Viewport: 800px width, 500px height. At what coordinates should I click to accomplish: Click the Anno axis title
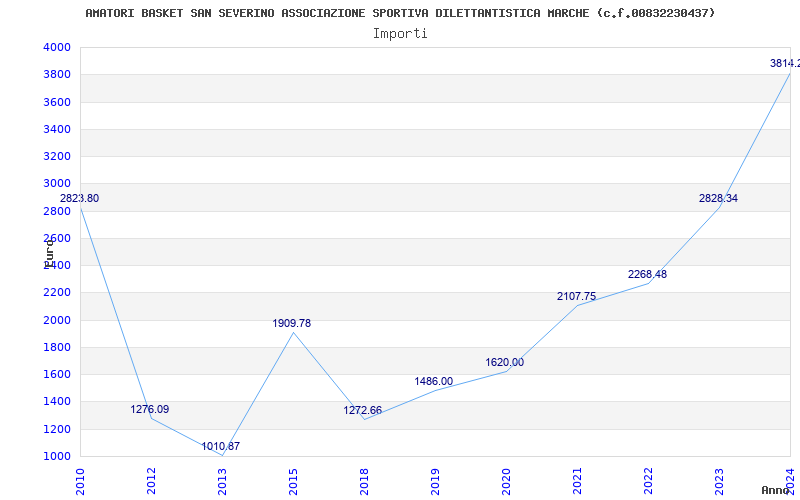coord(776,490)
